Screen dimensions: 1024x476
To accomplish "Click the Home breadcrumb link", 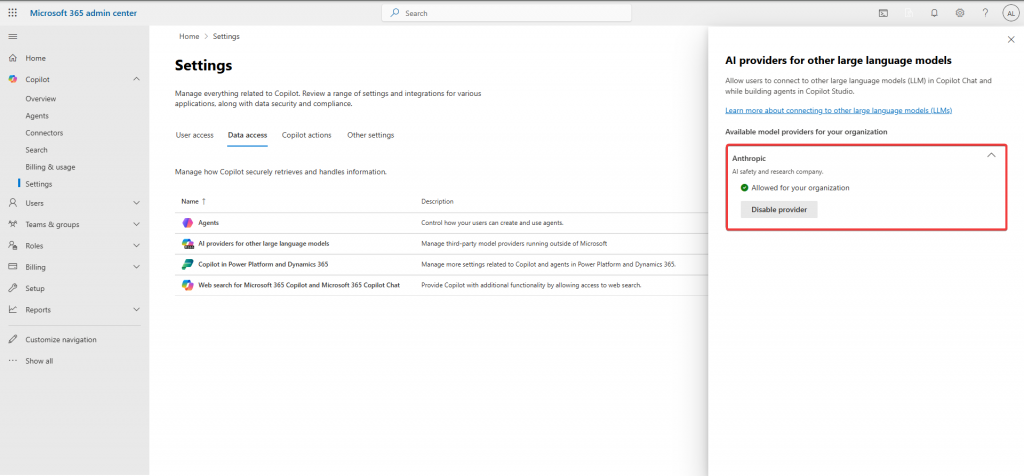I will point(189,37).
